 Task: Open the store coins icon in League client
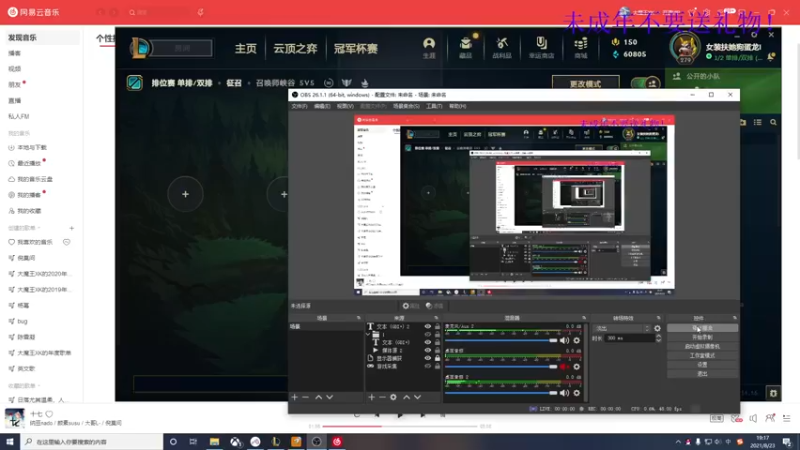581,47
